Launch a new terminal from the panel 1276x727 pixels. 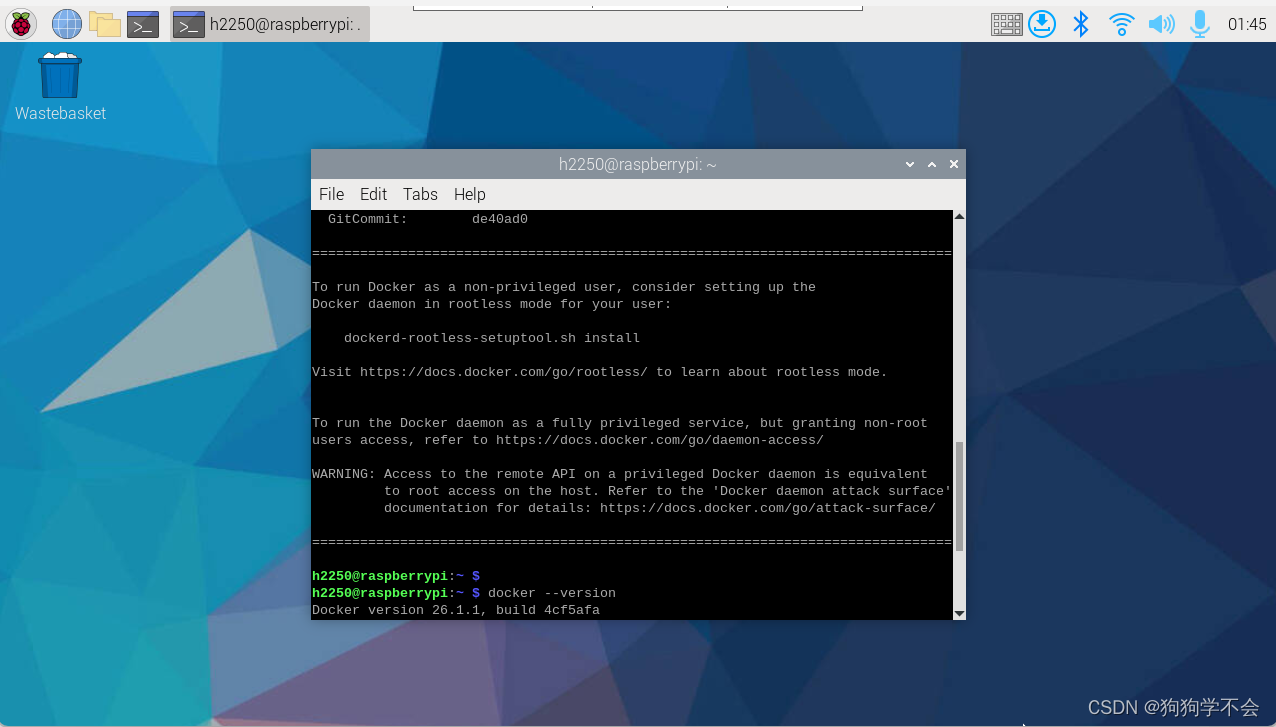143,24
